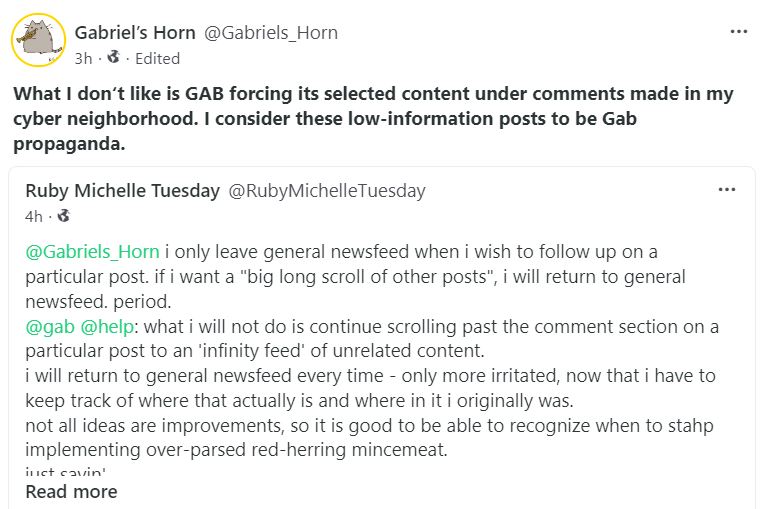Image resolution: width=761 pixels, height=509 pixels.
Task: Open Ruby Michelle Tuesday's profile name
Action: pos(122,191)
